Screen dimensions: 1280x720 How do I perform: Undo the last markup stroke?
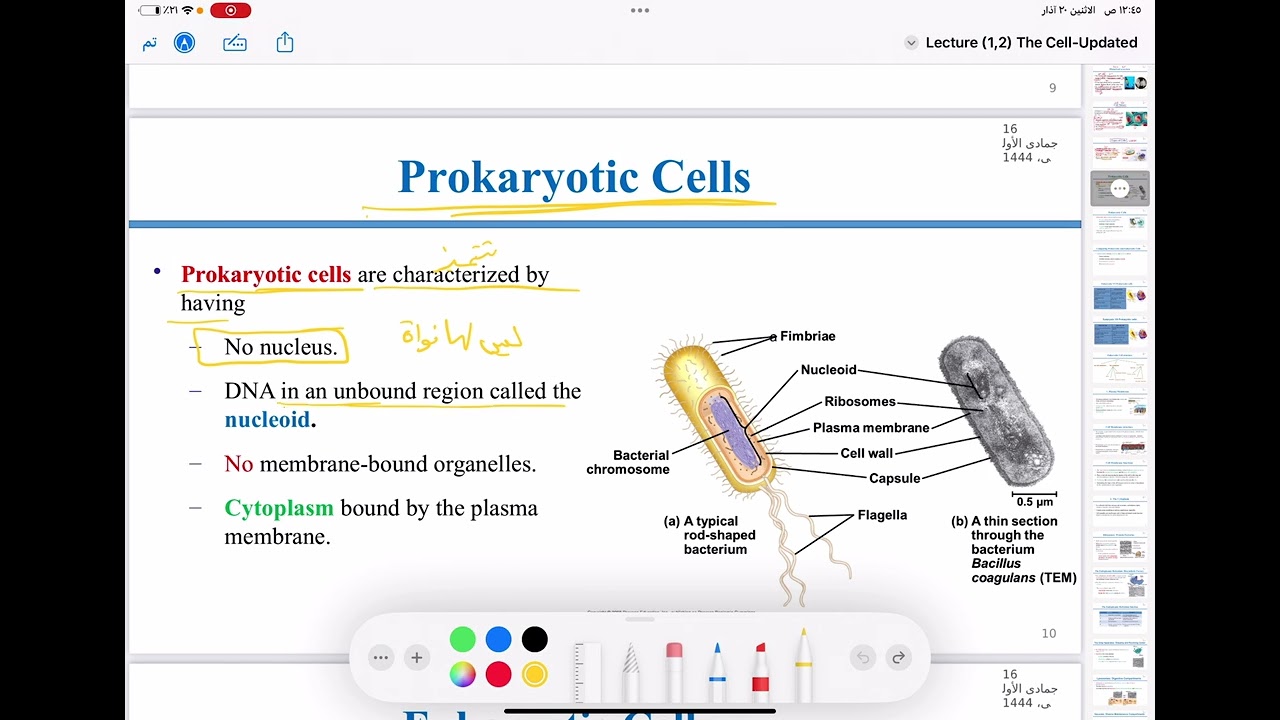[x=863, y=657]
